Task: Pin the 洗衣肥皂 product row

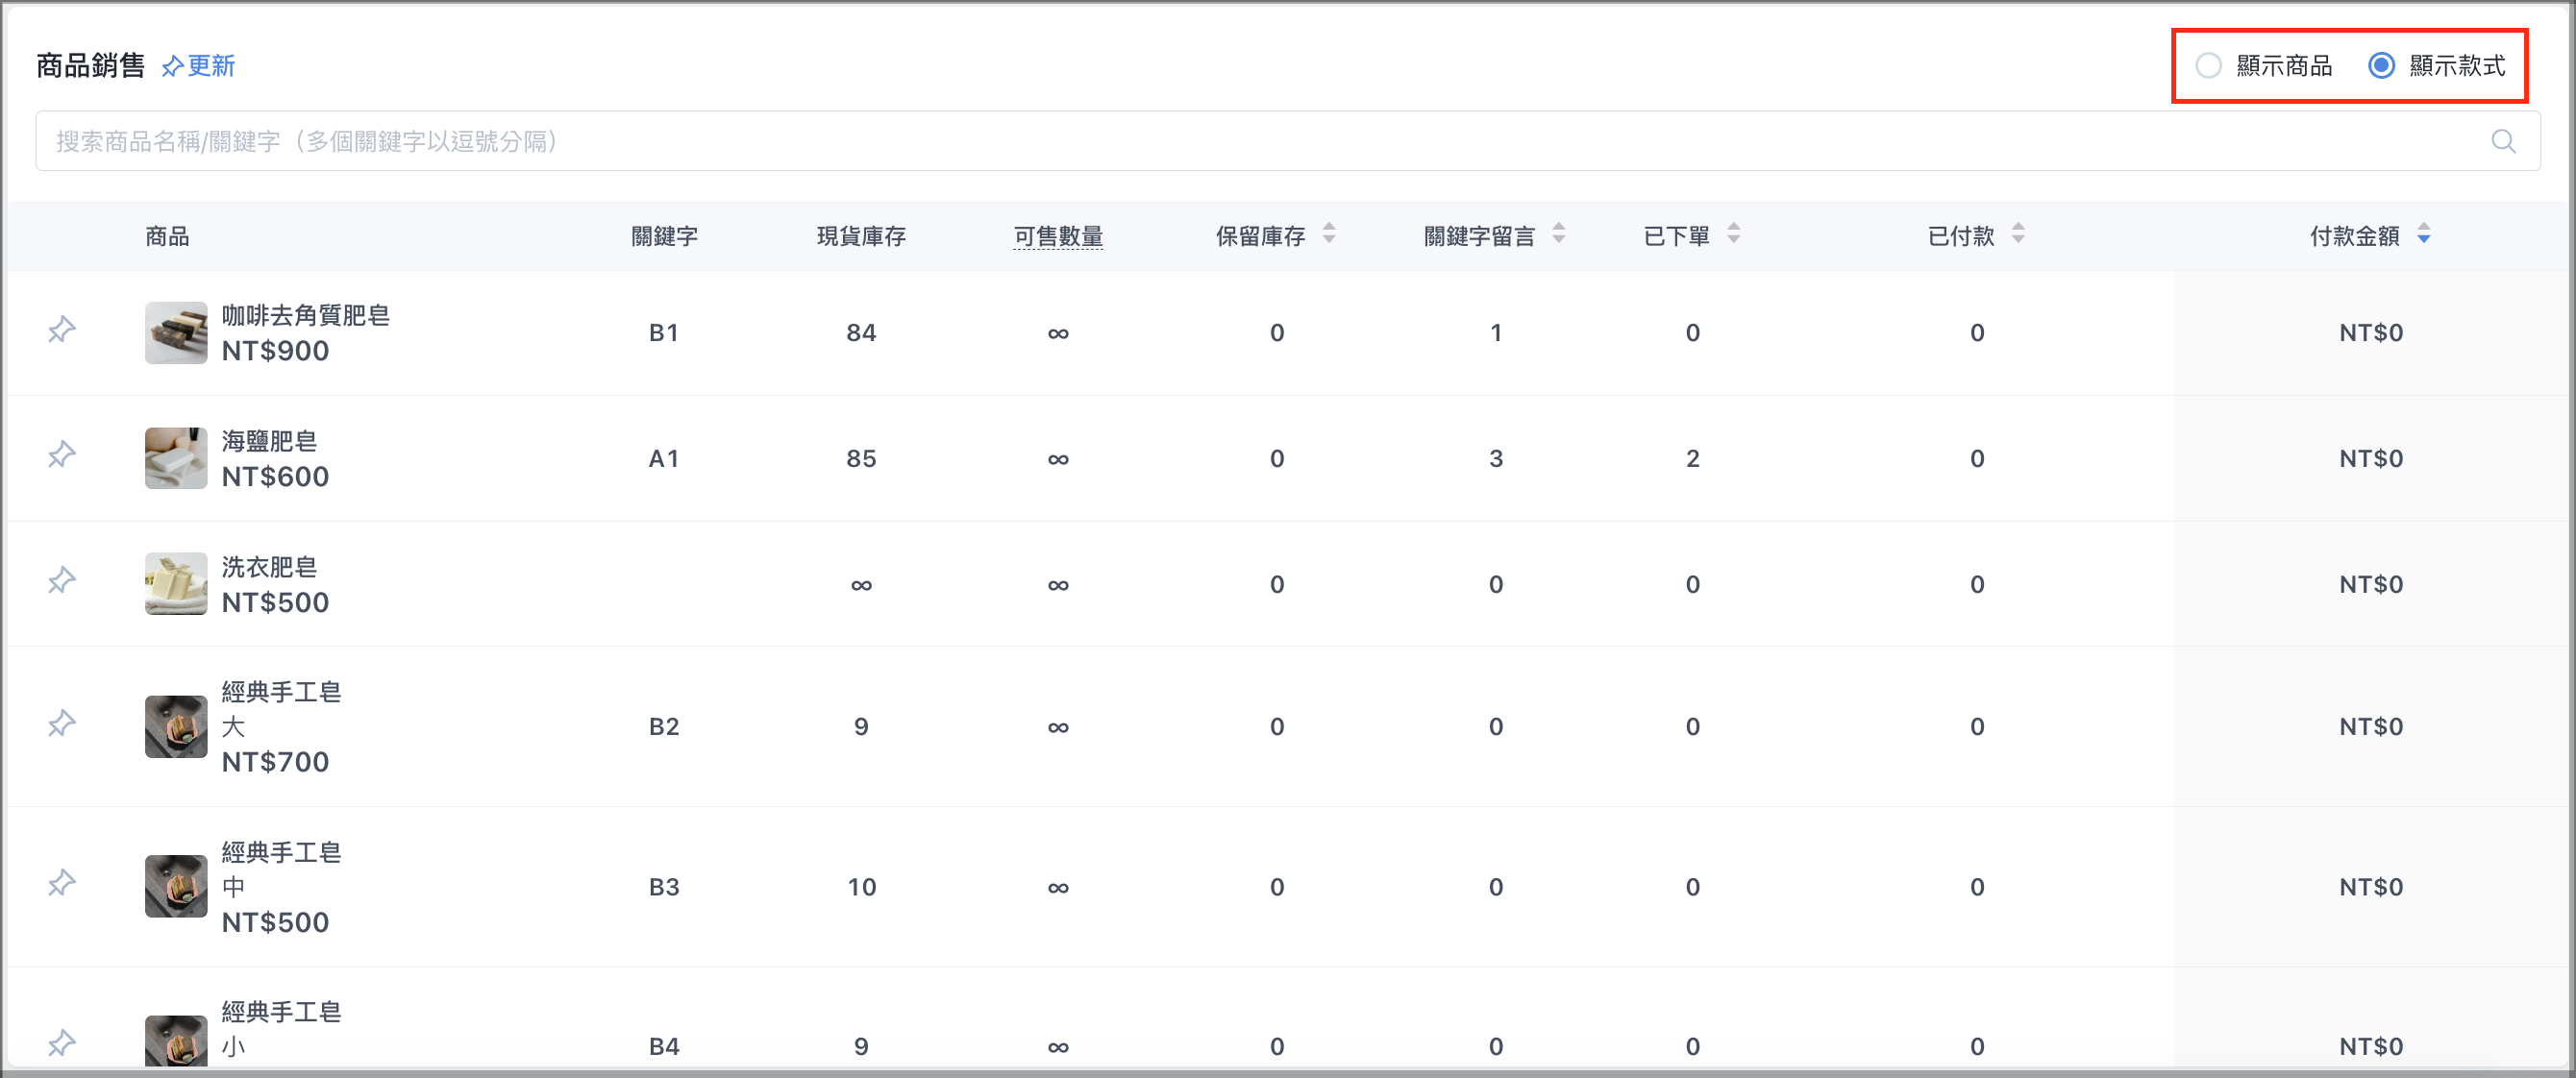Action: 62,580
